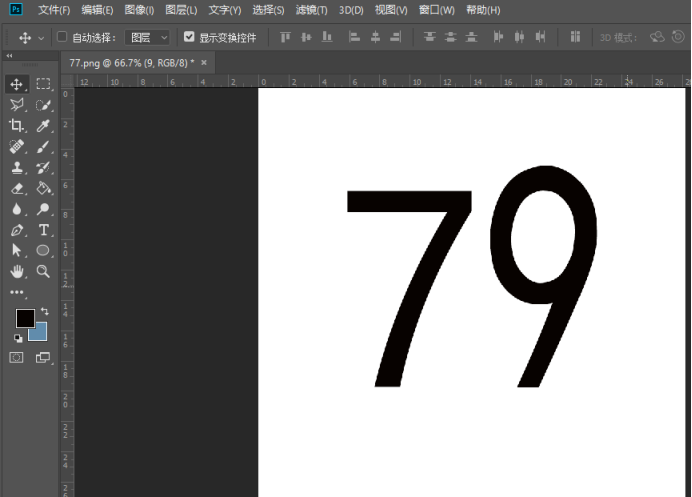Click the Auto-Align Layers button

[575, 37]
